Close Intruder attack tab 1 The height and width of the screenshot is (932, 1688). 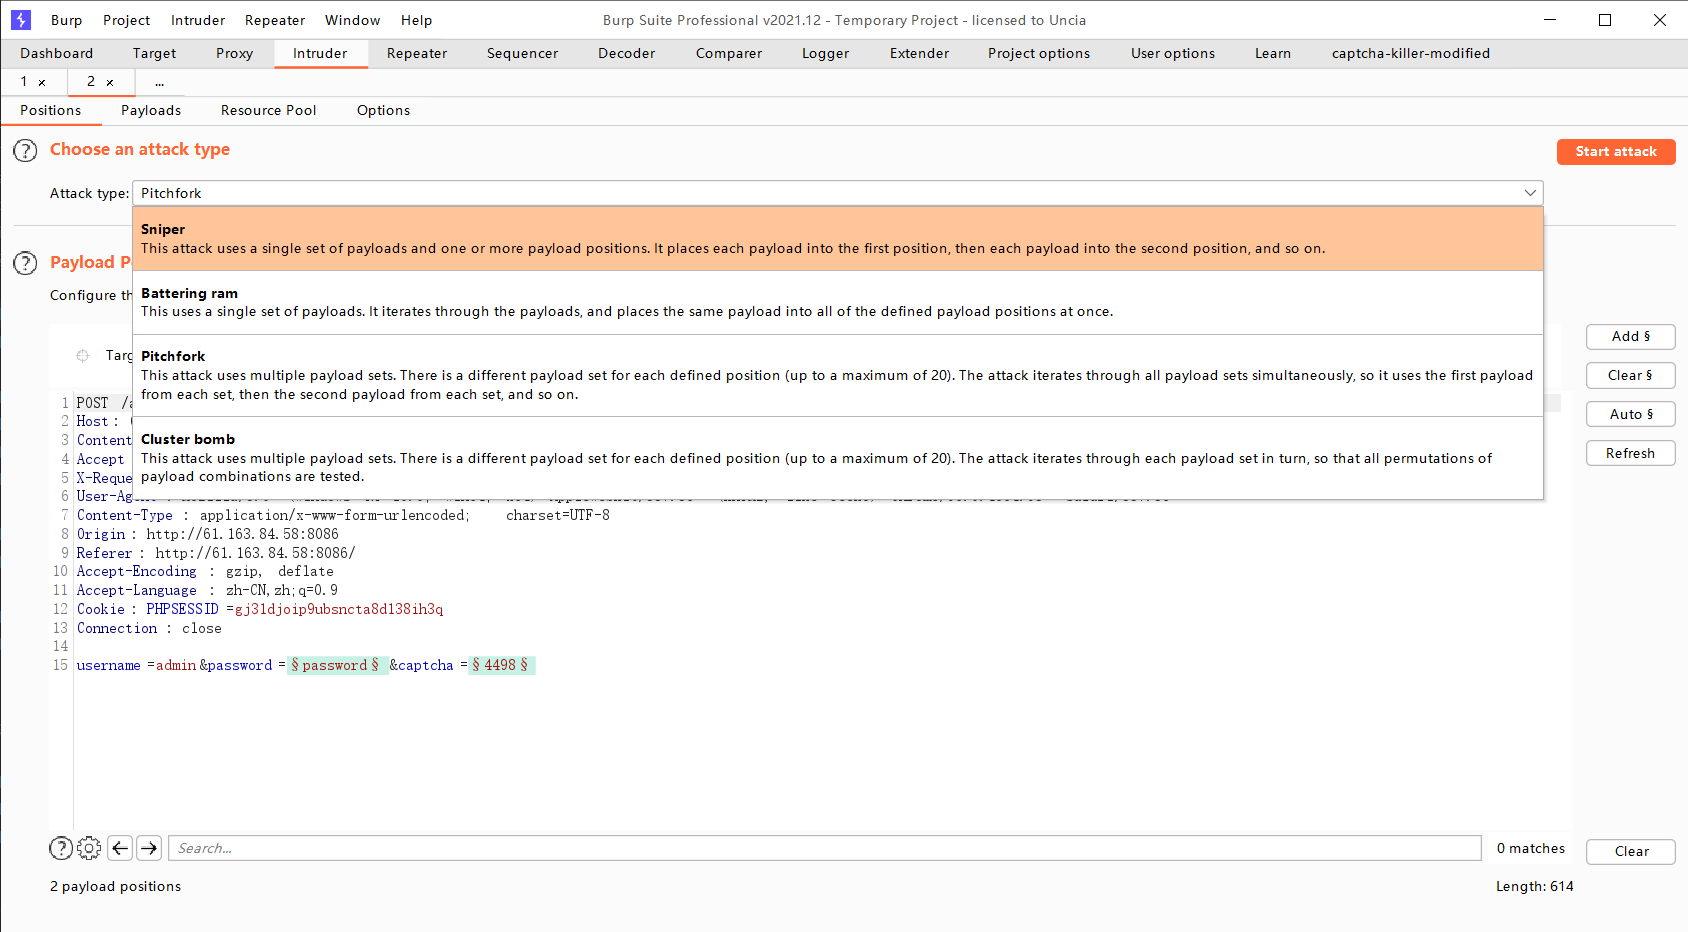point(42,82)
